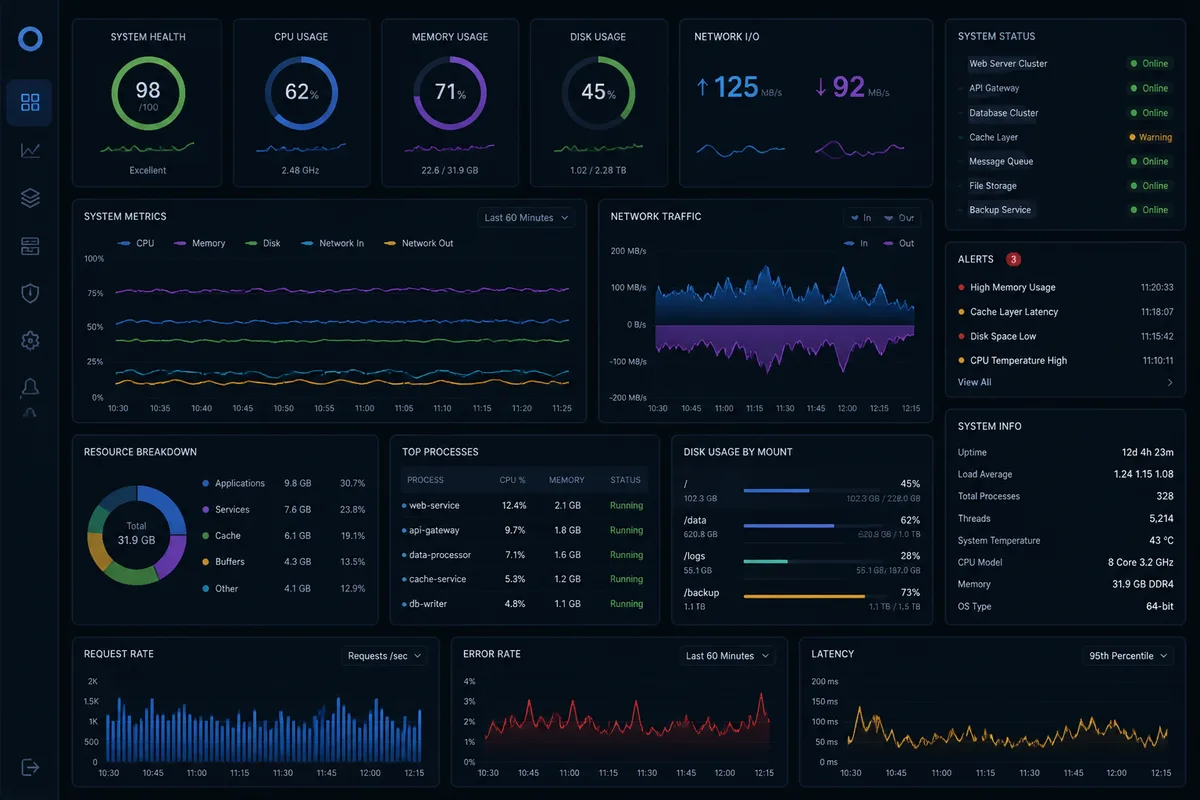Click the /backup disk usage bar
This screenshot has height=800, width=1200.
832,596
